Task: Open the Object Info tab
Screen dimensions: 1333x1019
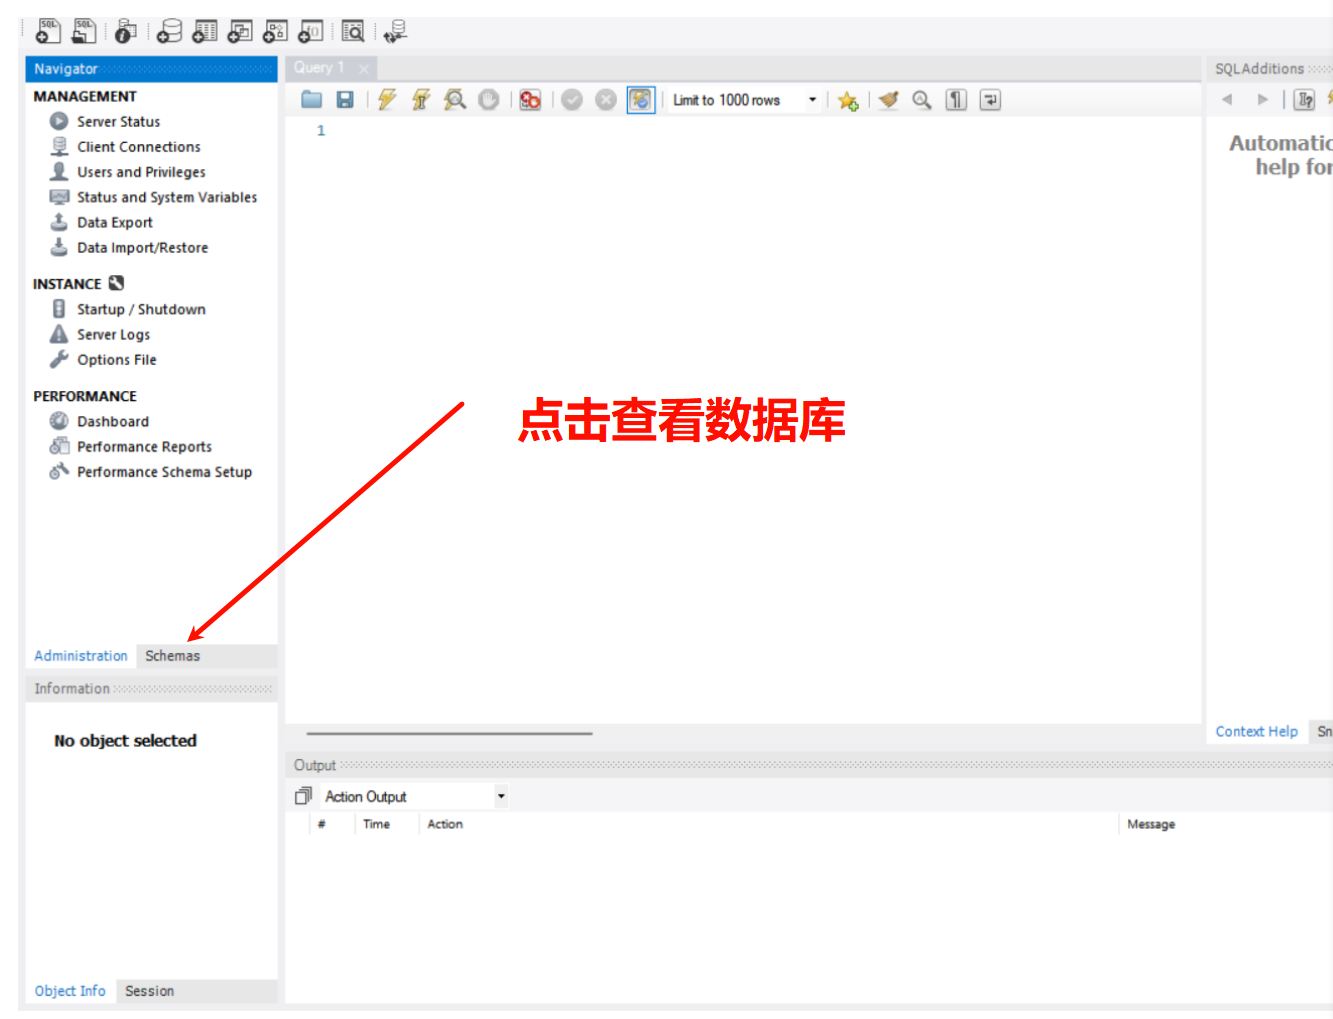Action: (x=70, y=991)
